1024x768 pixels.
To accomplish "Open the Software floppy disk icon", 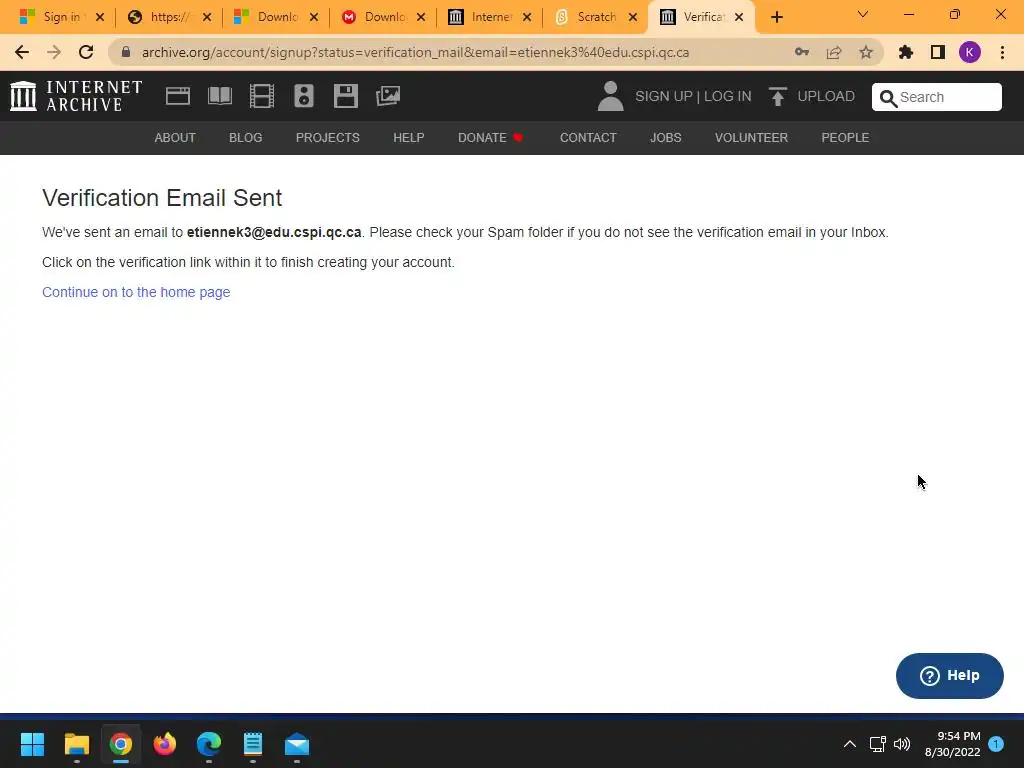I will 345,96.
